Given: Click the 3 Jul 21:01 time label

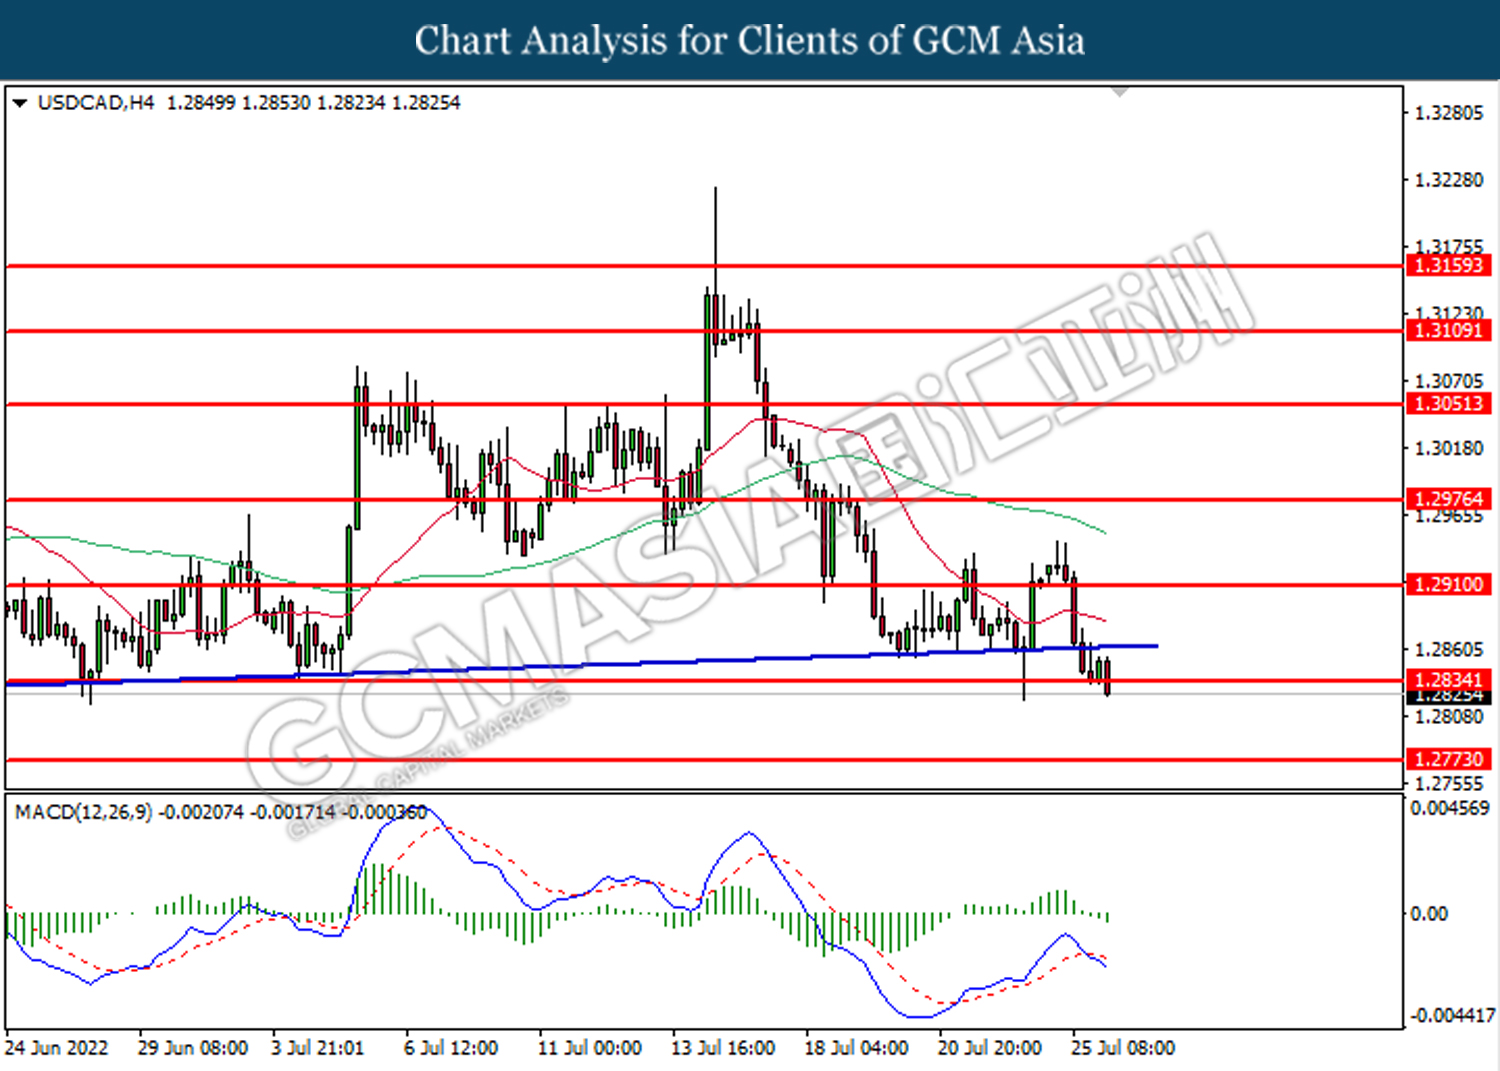Looking at the screenshot, I should (x=317, y=1048).
